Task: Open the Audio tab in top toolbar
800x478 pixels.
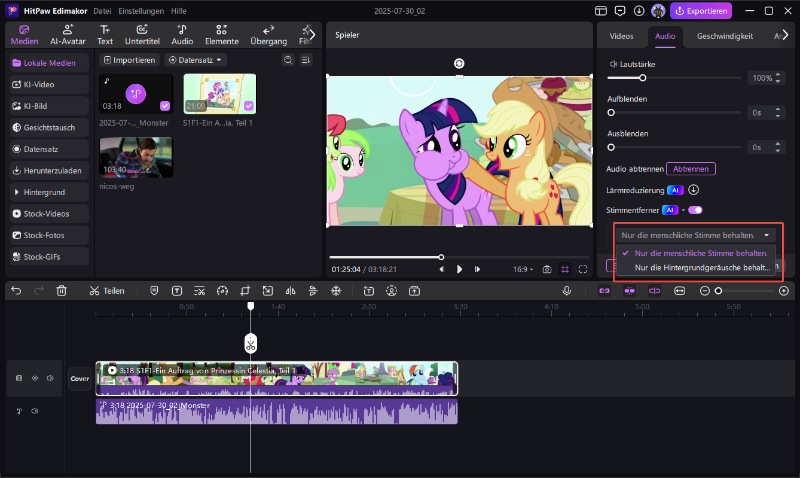Action: pyautogui.click(x=182, y=35)
